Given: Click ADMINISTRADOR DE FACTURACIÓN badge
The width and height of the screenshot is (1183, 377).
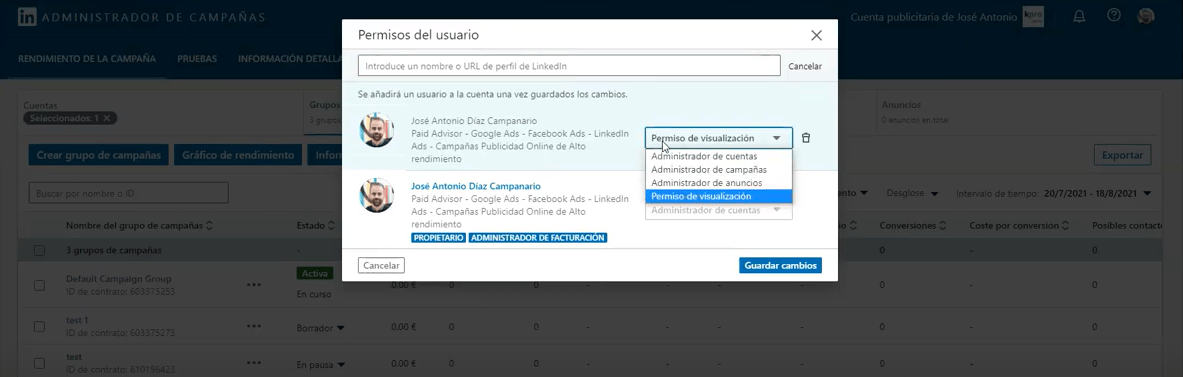Looking at the screenshot, I should (x=537, y=238).
